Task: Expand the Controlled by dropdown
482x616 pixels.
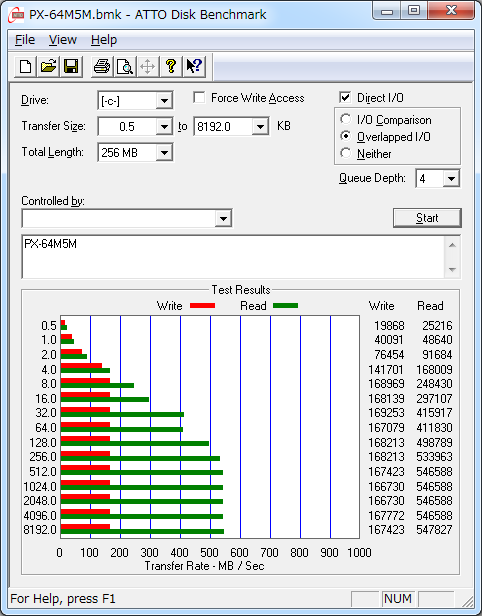Action: pyautogui.click(x=223, y=218)
